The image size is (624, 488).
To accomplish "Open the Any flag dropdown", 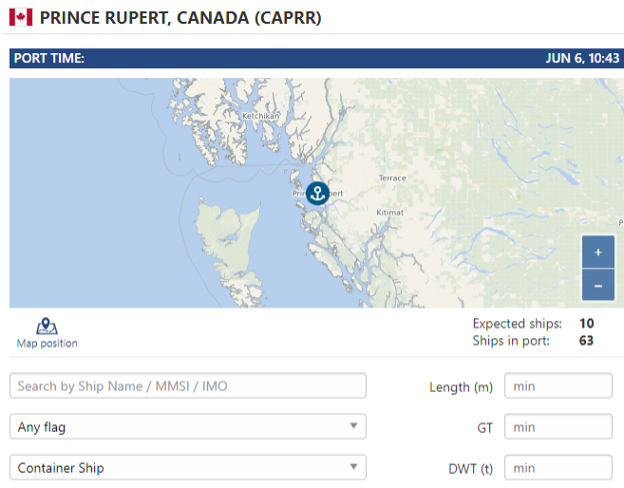I will [x=188, y=427].
